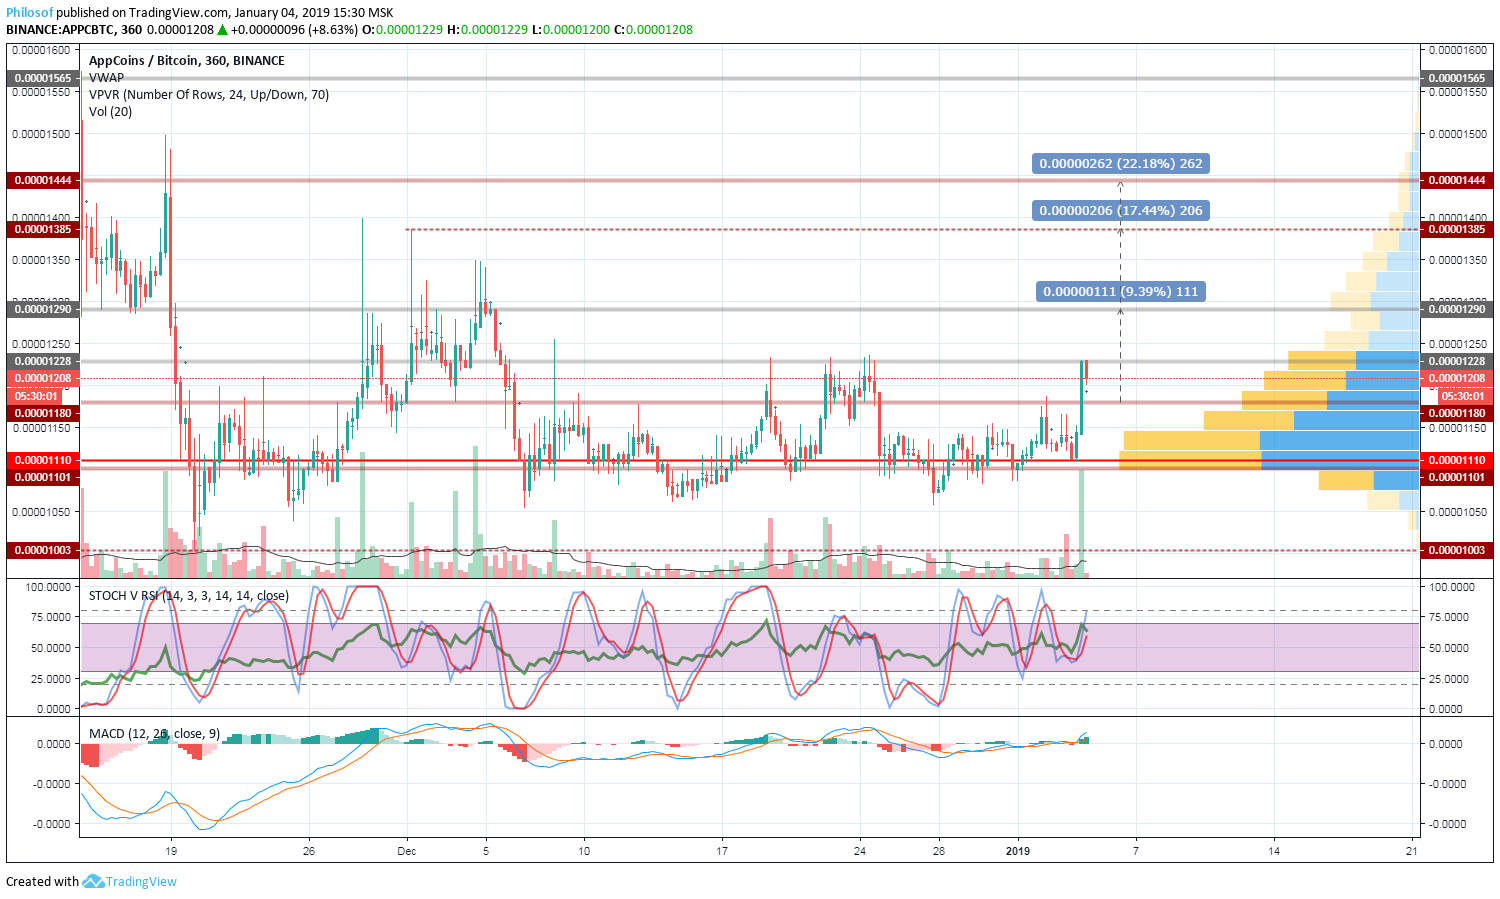1500x899 pixels.
Task: Select the VWAP indicator label
Action: coord(106,77)
